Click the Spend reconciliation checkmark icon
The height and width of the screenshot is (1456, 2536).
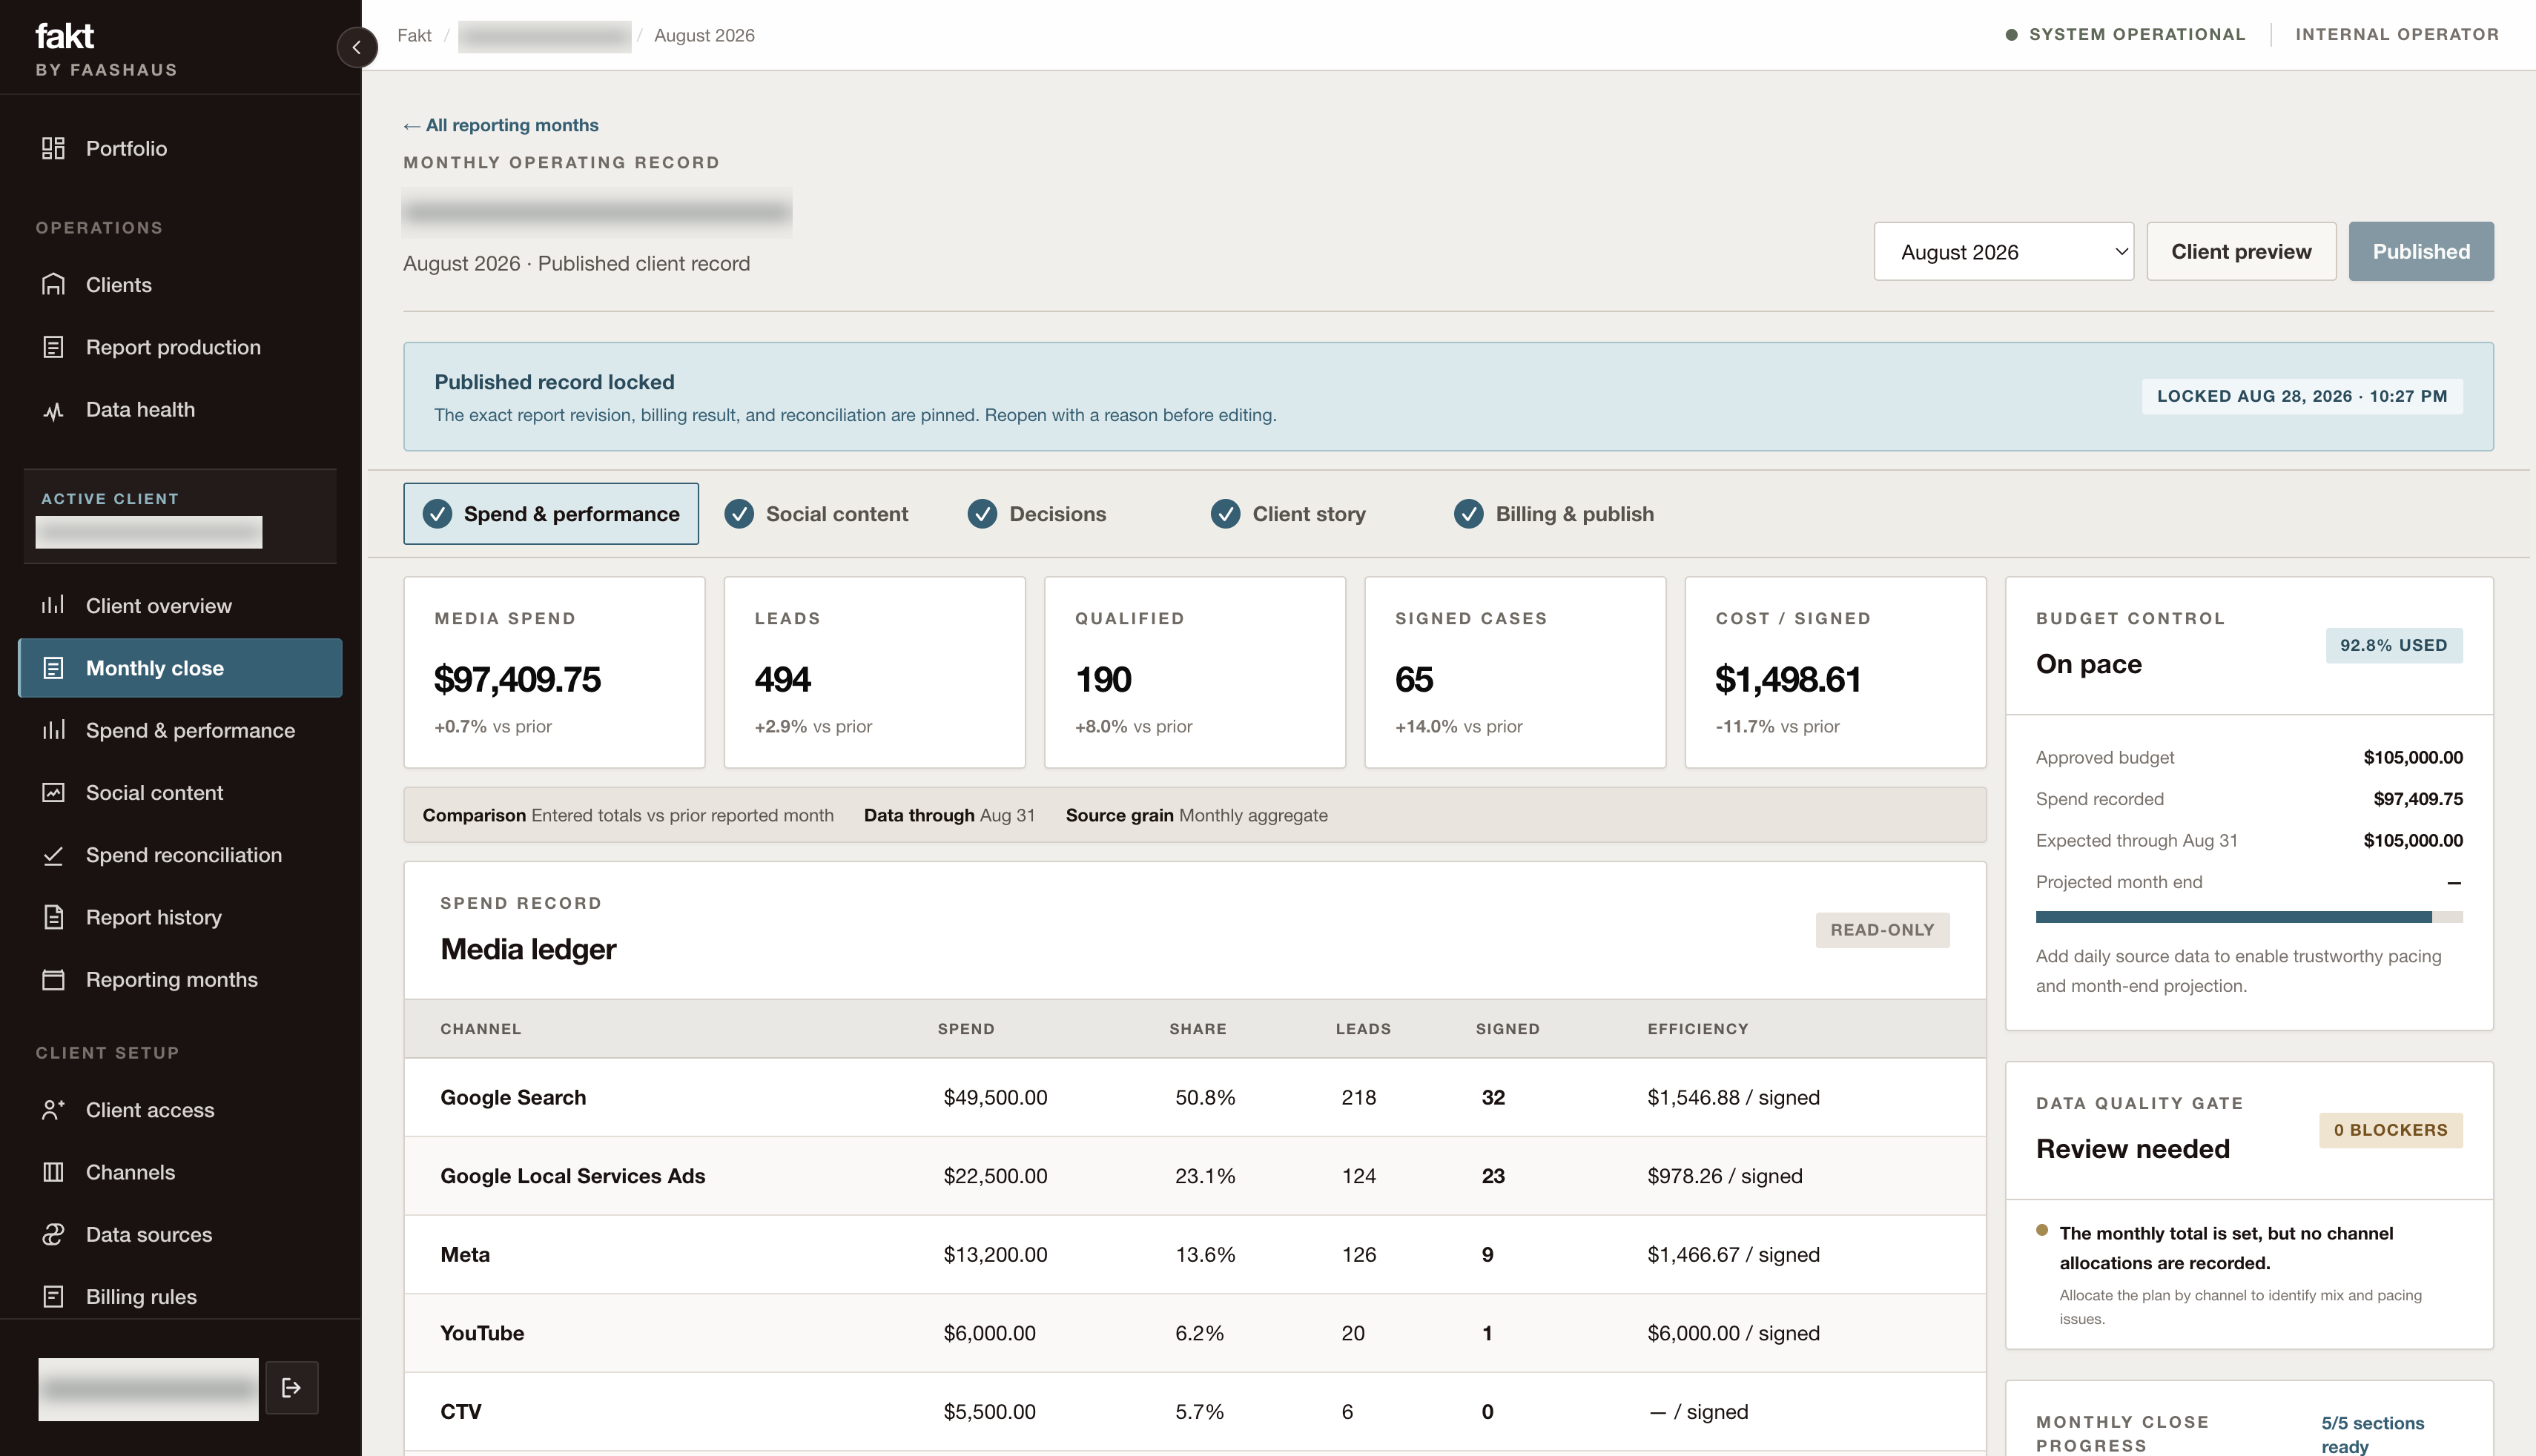click(53, 855)
